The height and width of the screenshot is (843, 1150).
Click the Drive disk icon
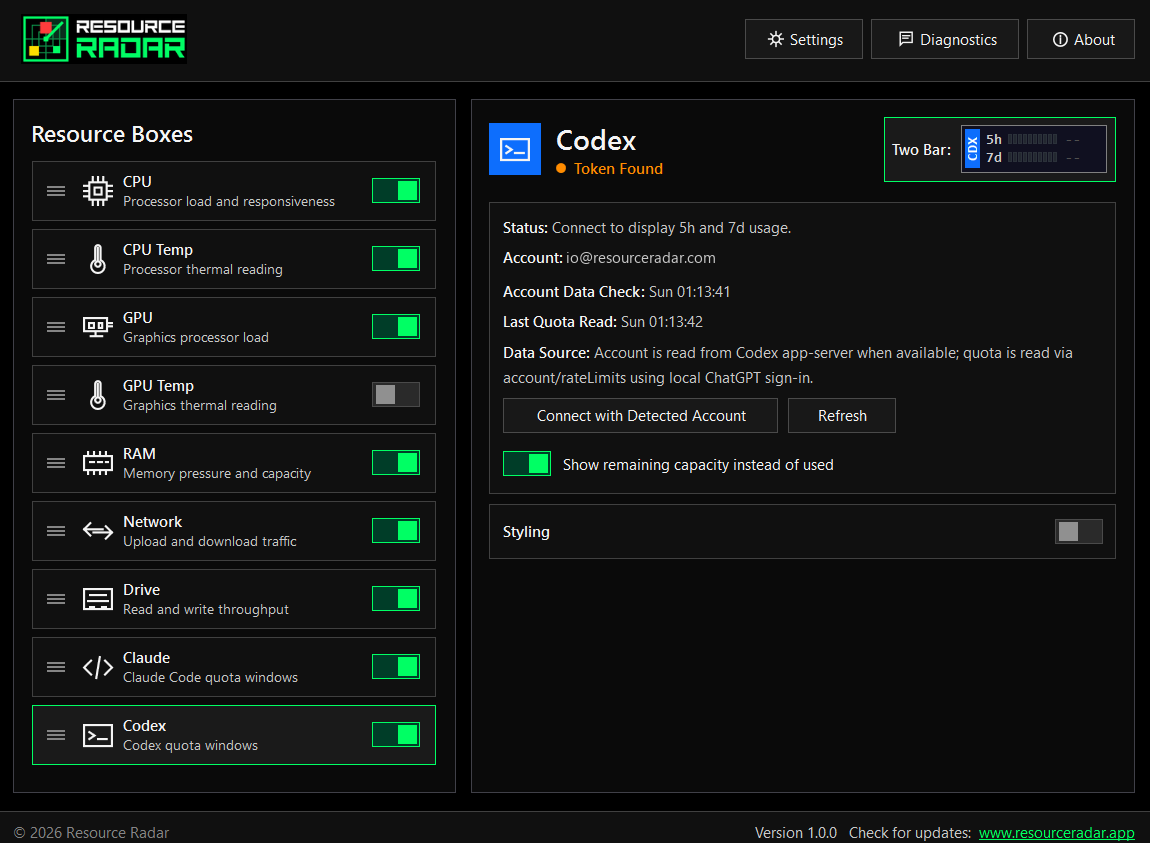(98, 599)
